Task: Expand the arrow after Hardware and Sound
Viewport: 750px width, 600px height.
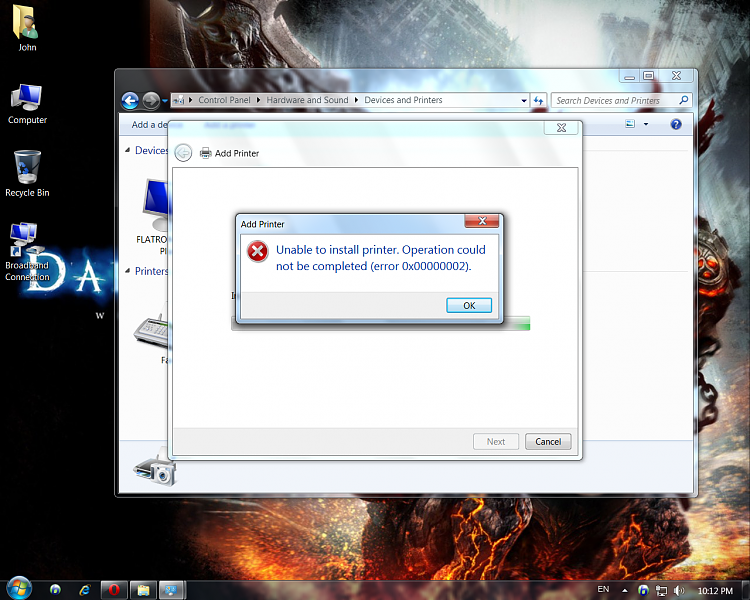Action: pos(356,100)
